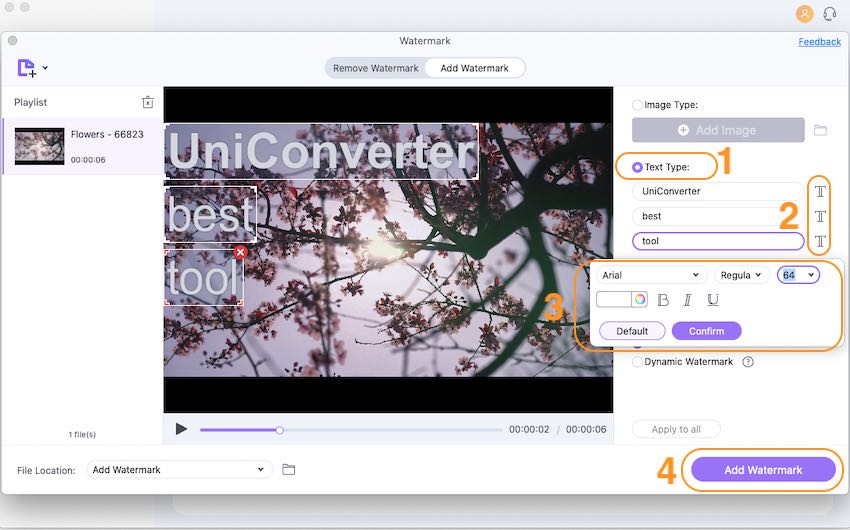
Task: Open the headset support icon
Action: pos(829,14)
